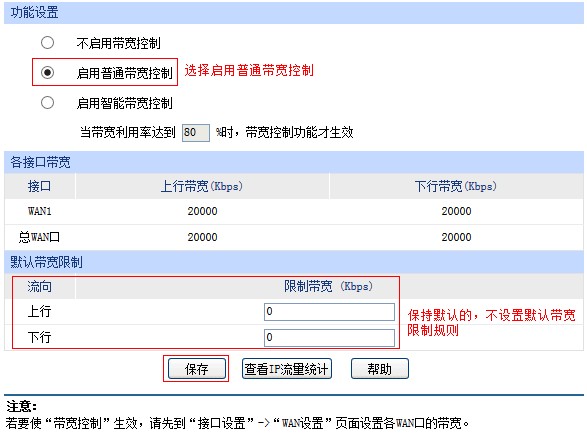Click the 功能设置 section header

294,13
